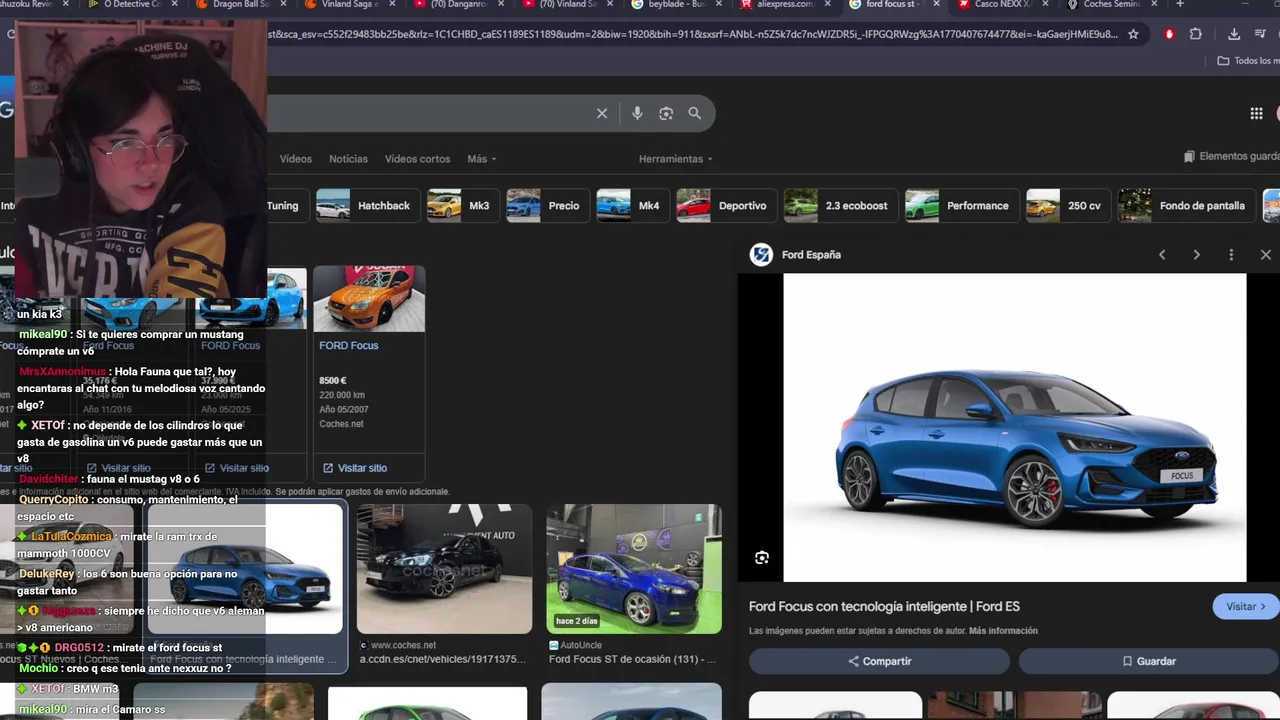Click the magnifier search icon

click(694, 113)
